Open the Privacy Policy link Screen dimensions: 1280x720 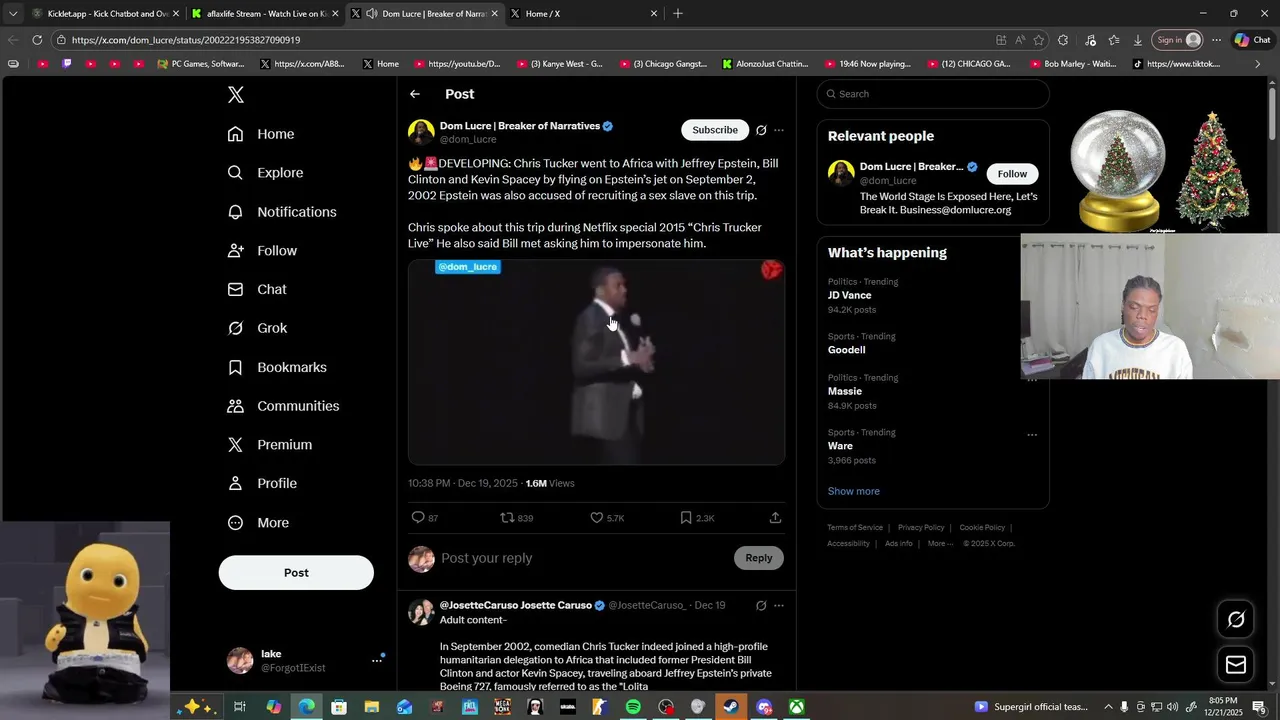click(x=921, y=528)
